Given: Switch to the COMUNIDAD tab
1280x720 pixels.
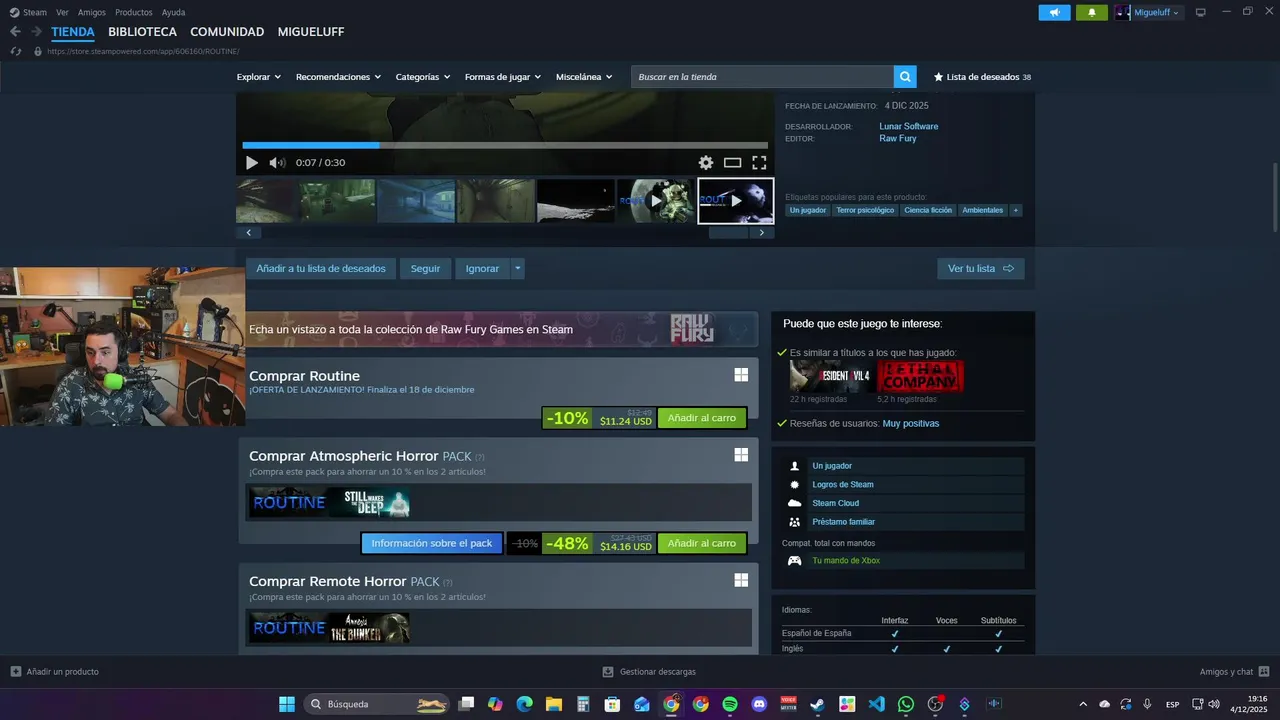Looking at the screenshot, I should click(x=227, y=32).
